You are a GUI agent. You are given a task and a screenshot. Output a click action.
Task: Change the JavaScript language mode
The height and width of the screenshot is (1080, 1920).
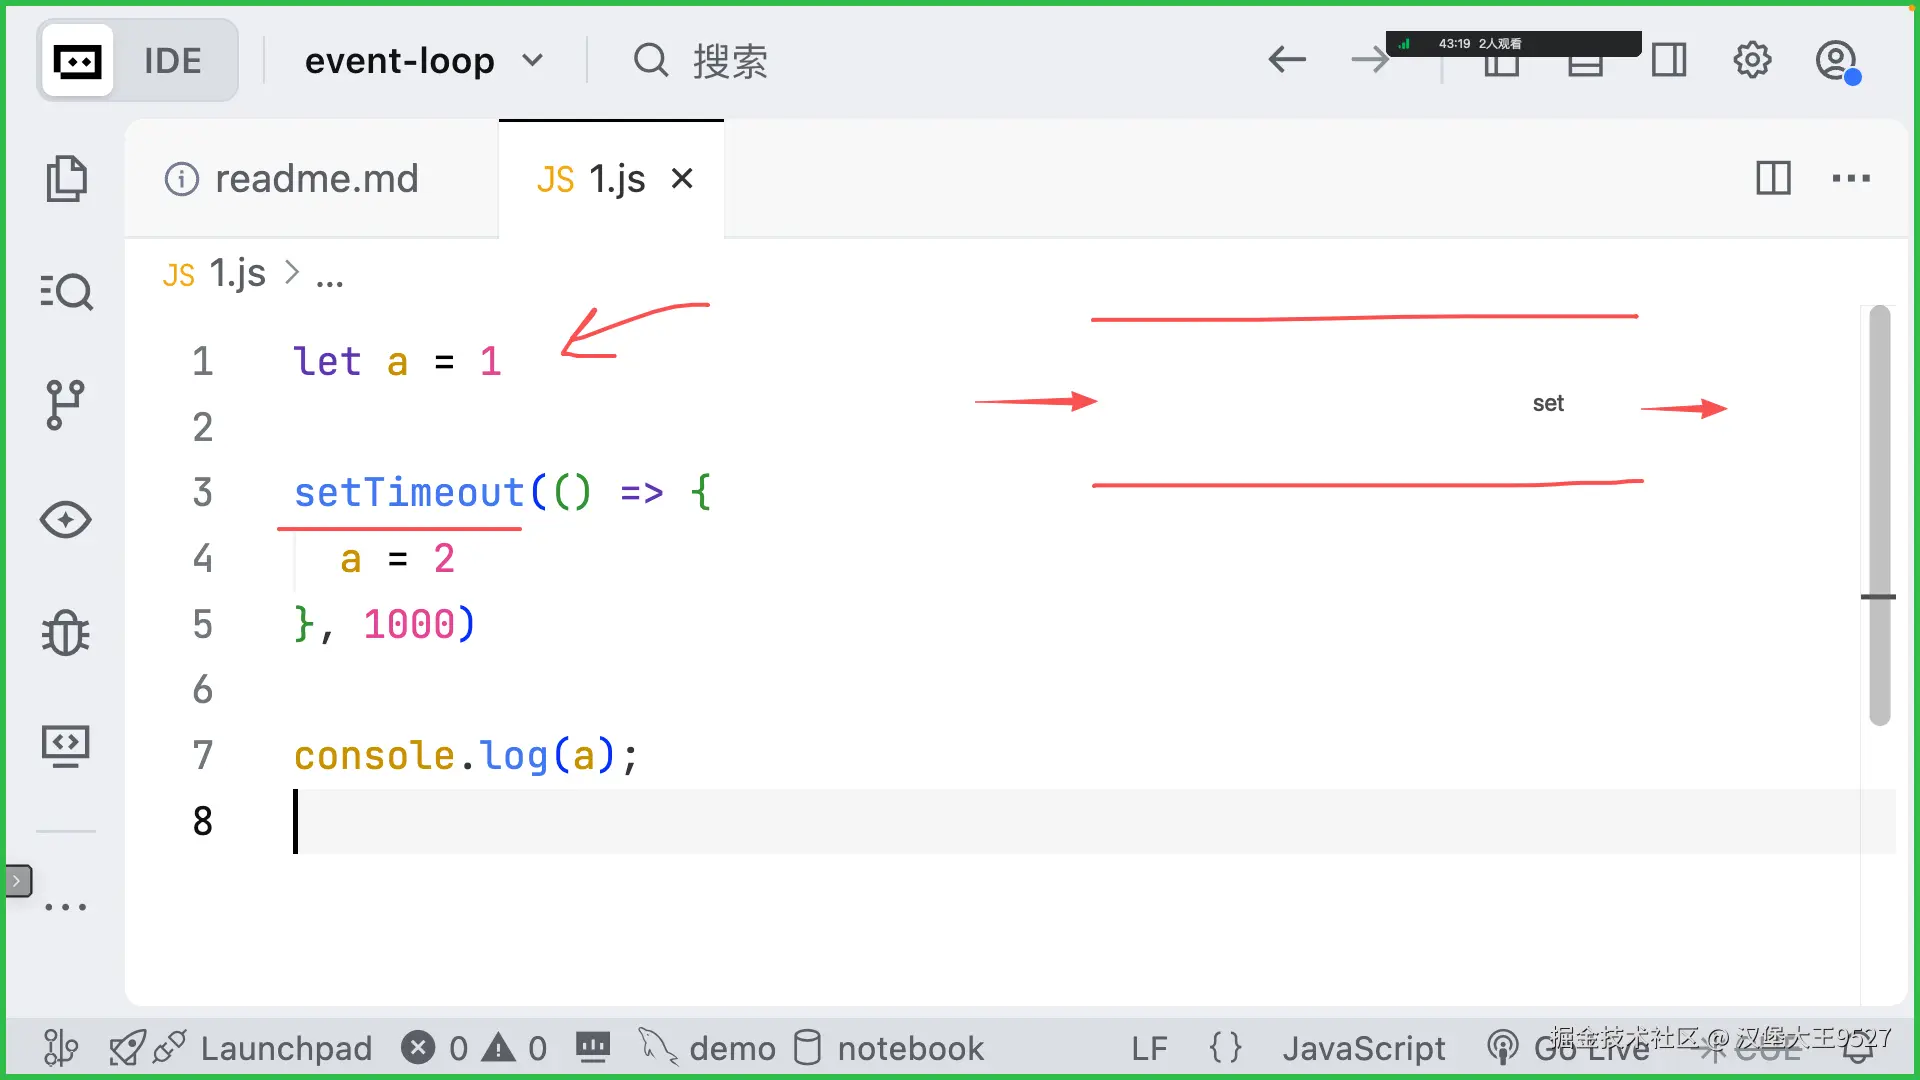[1363, 1048]
